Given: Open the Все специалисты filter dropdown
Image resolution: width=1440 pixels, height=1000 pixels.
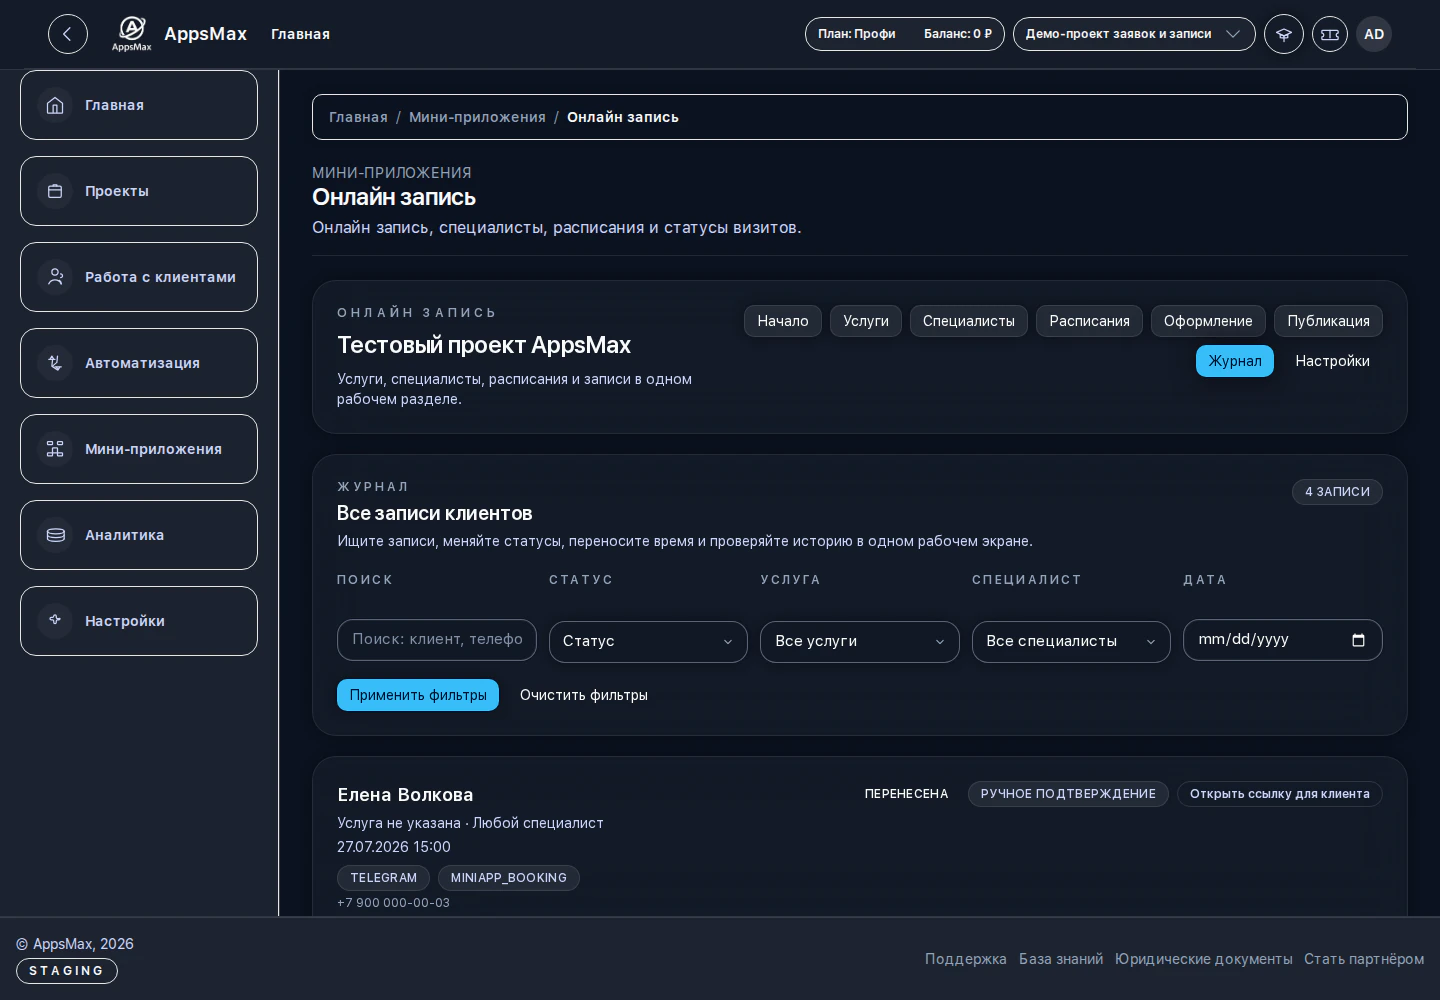Looking at the screenshot, I should pos(1071,642).
